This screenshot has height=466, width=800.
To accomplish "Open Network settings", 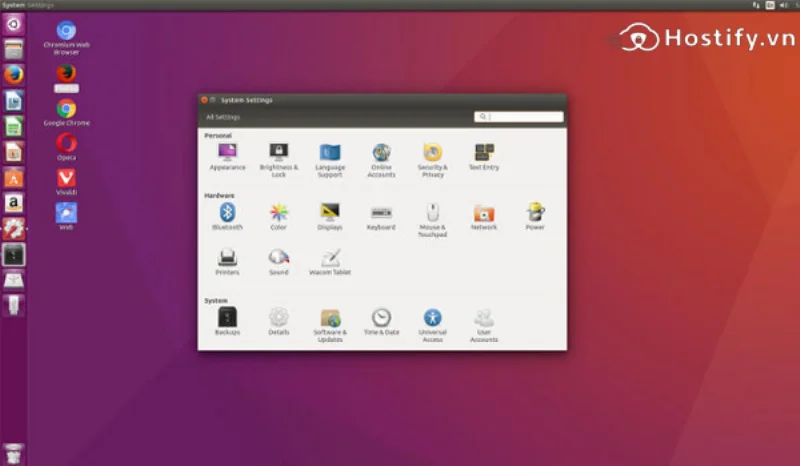I will tap(484, 217).
